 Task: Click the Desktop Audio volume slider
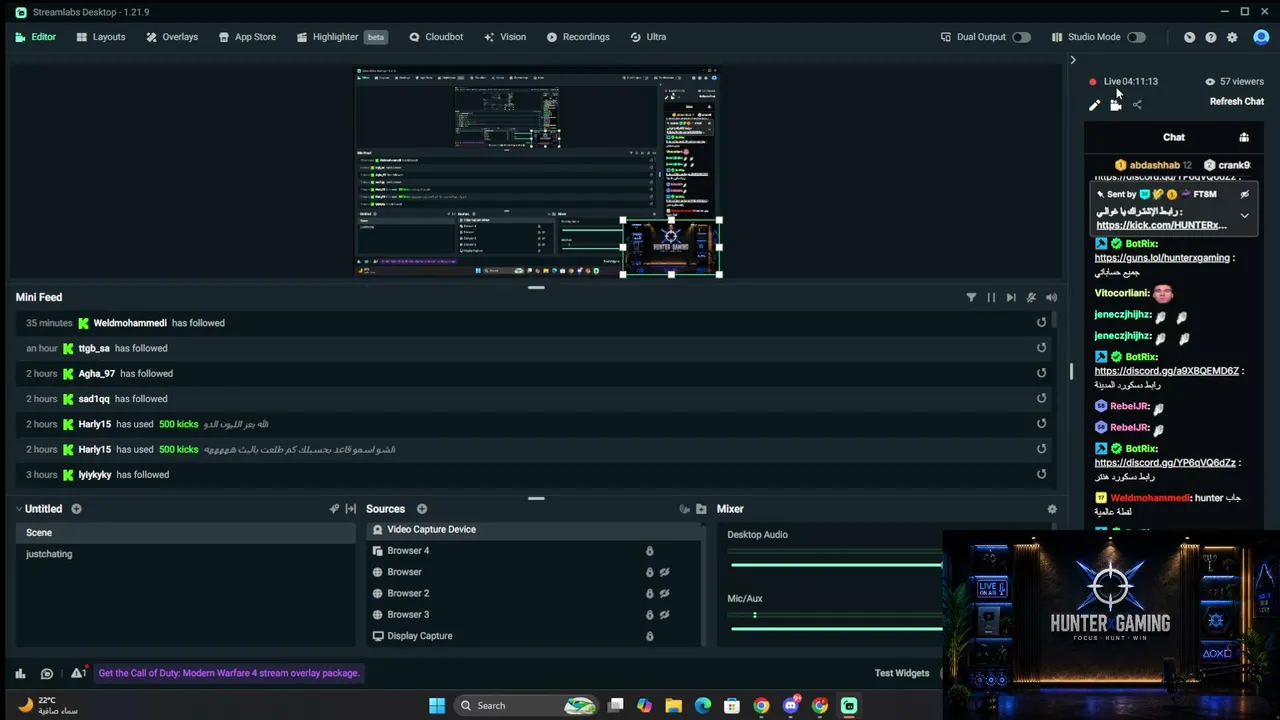[836, 565]
